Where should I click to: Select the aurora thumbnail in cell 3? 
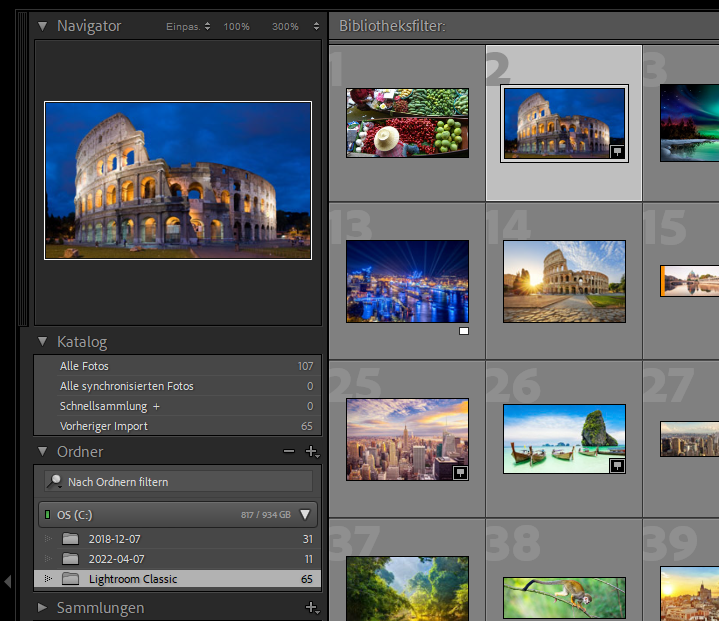689,123
